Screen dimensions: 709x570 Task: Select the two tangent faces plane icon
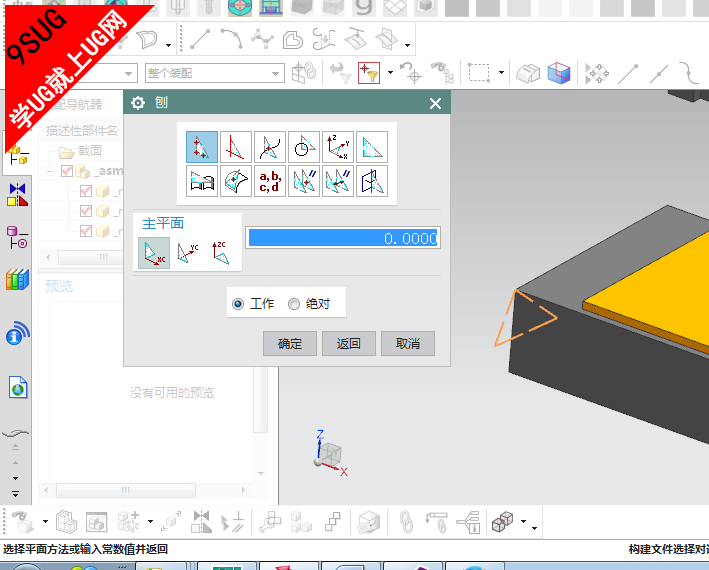coord(202,181)
